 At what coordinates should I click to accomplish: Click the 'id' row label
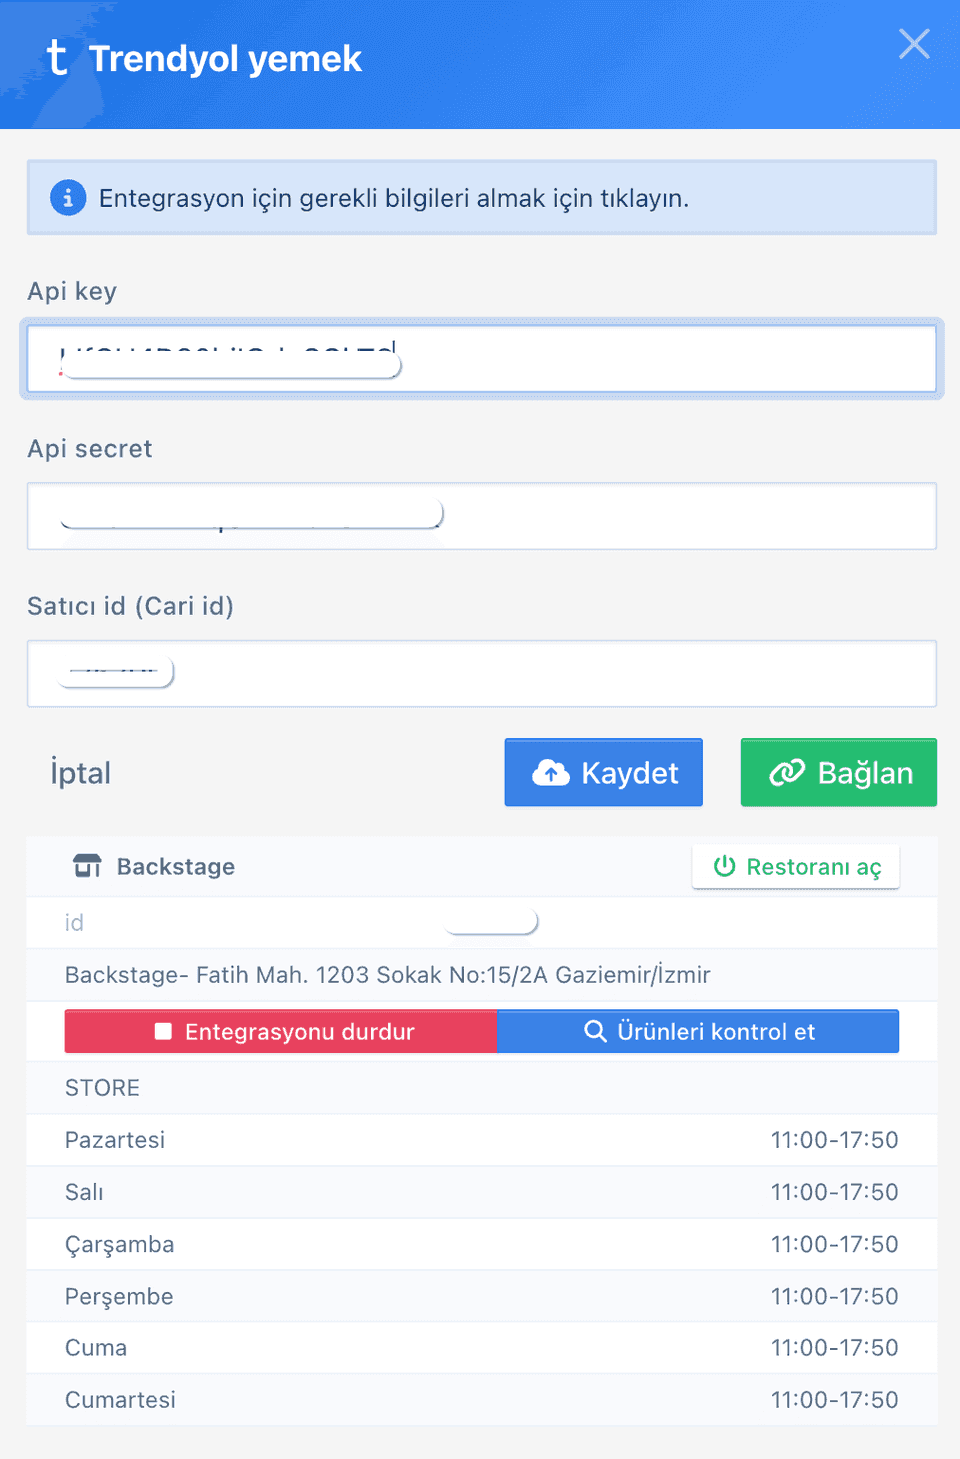tap(74, 923)
